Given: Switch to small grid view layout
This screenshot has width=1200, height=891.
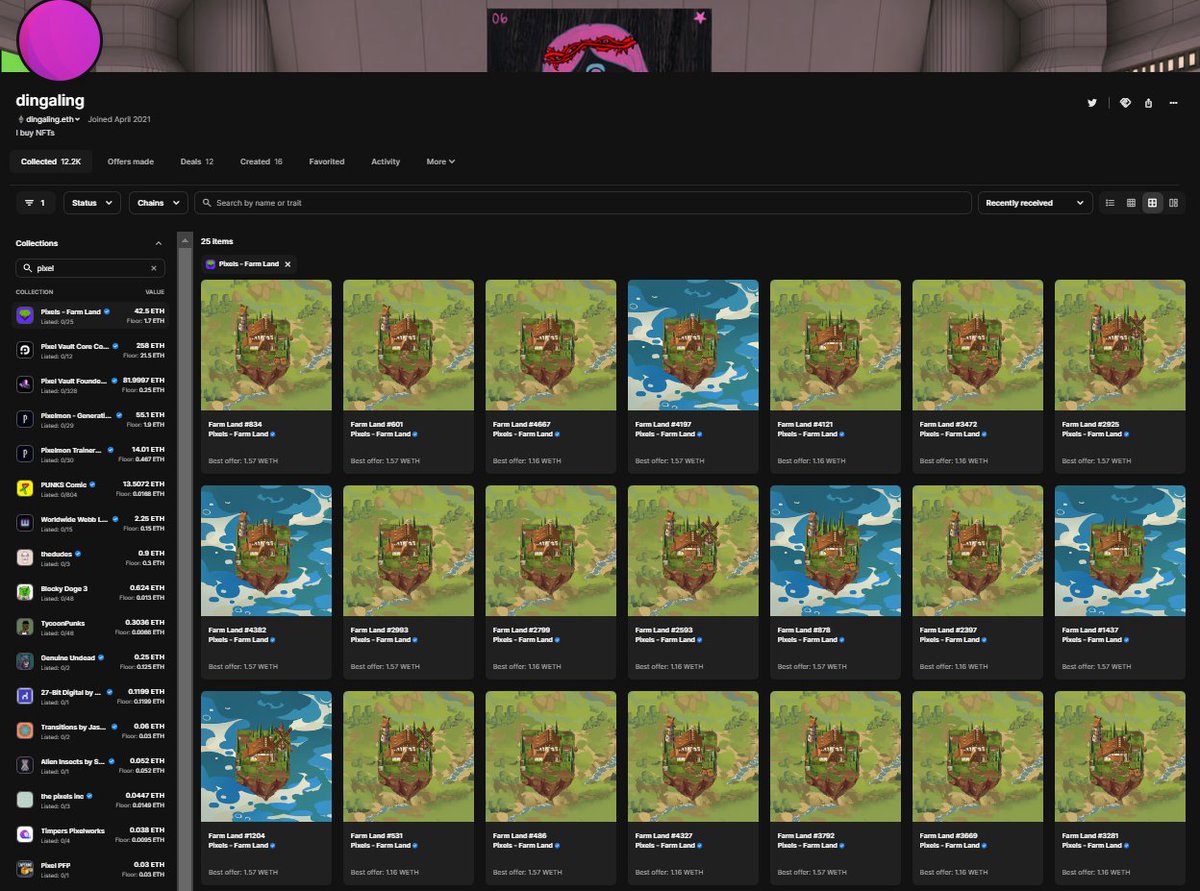Looking at the screenshot, I should [1131, 203].
